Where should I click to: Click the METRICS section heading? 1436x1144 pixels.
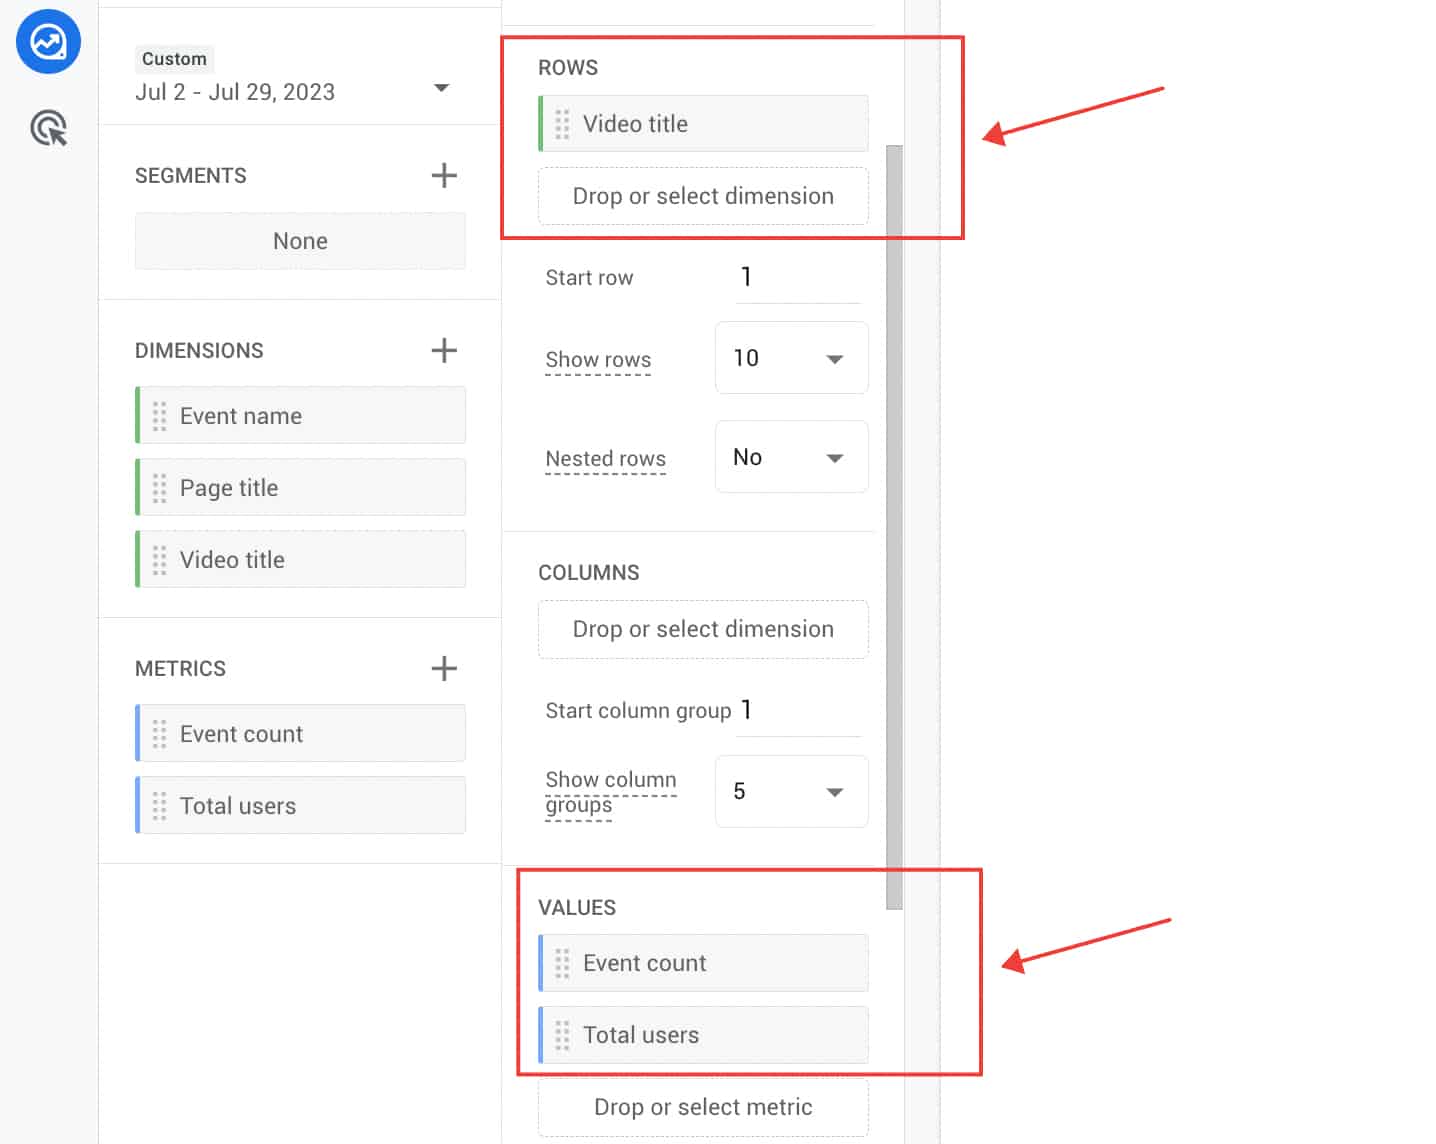point(180,669)
